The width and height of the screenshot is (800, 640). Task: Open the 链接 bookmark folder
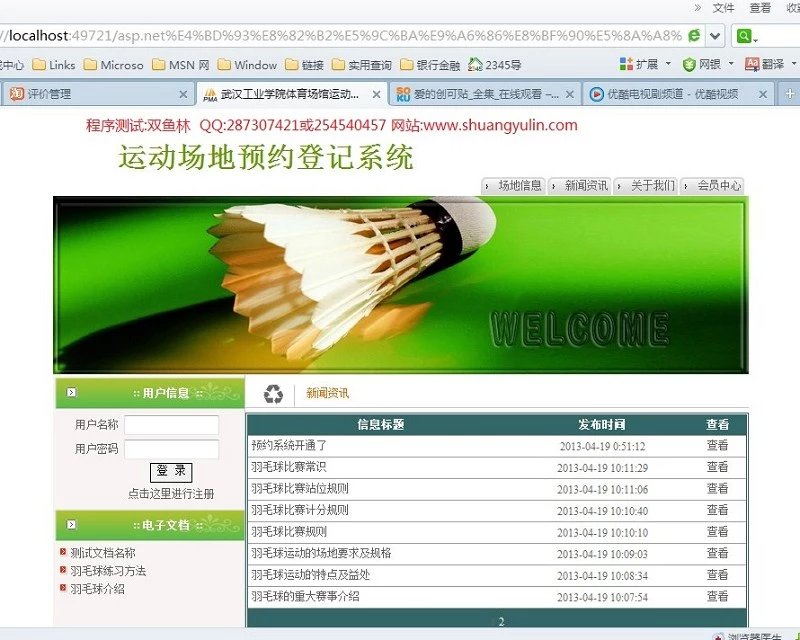click(305, 65)
